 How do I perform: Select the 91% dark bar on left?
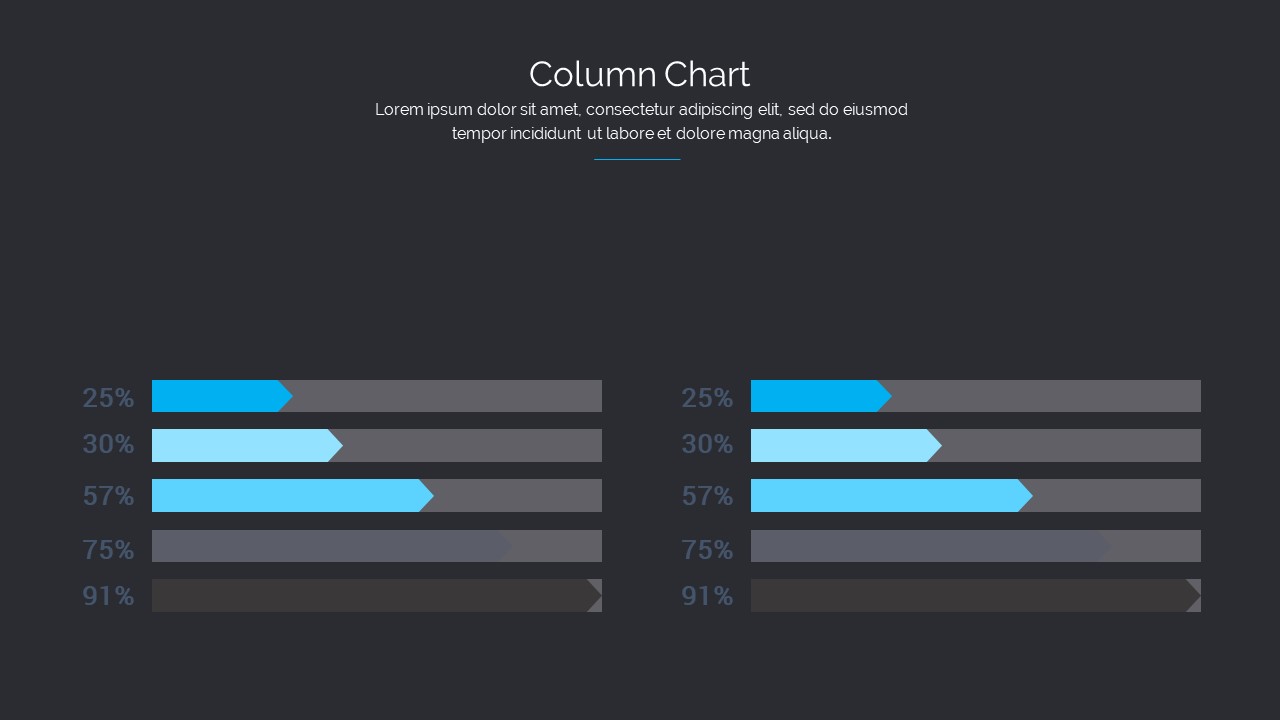372,595
